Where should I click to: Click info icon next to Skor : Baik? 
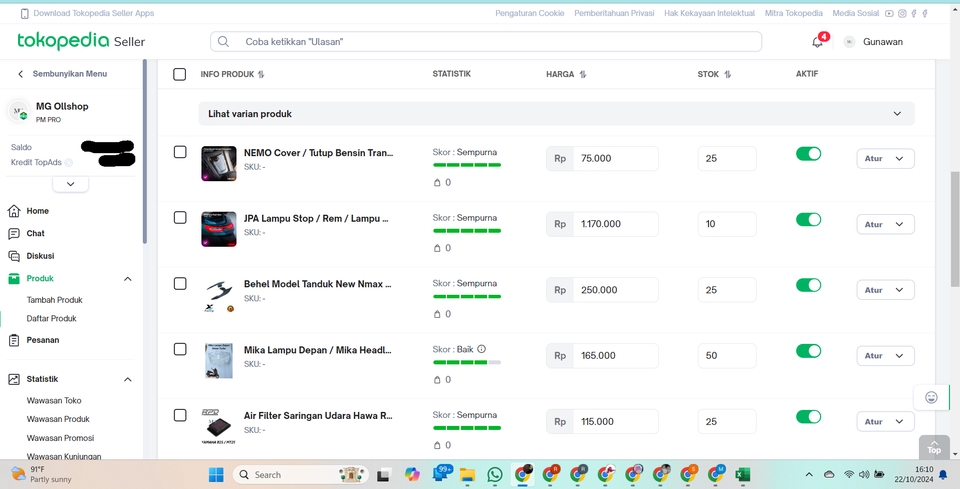[481, 349]
